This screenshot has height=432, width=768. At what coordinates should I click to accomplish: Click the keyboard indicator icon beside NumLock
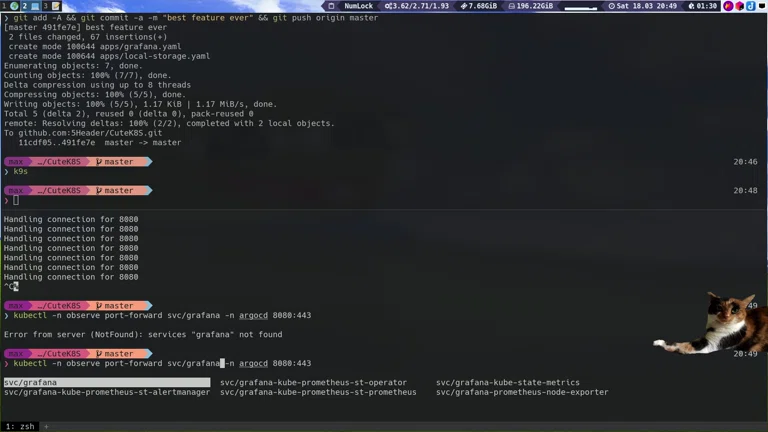[332, 6]
